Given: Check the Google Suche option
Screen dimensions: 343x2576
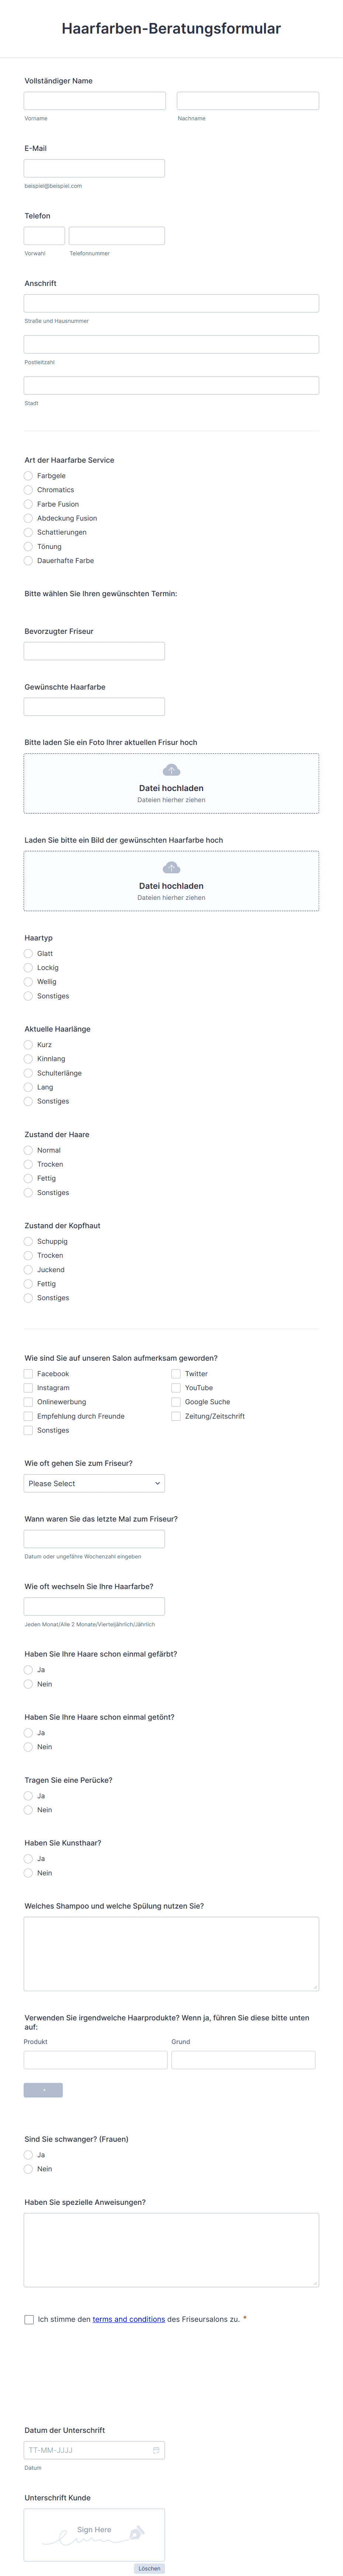Looking at the screenshot, I should click(176, 1402).
